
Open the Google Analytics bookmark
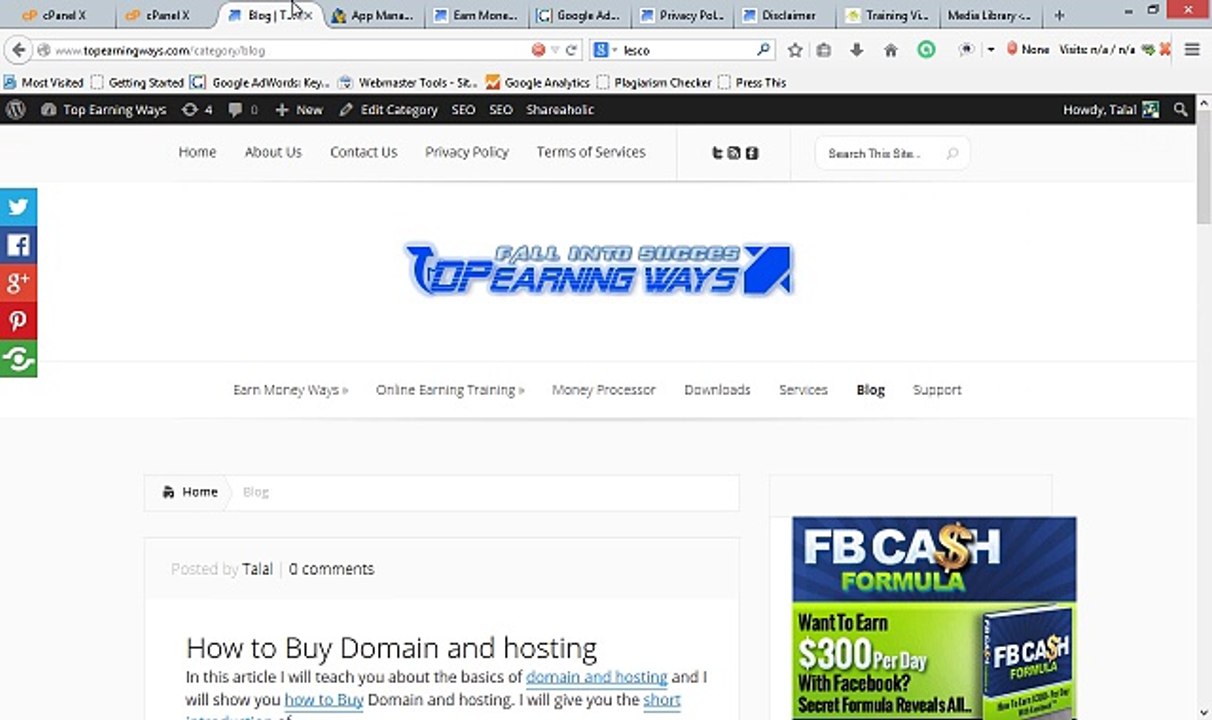(x=537, y=82)
